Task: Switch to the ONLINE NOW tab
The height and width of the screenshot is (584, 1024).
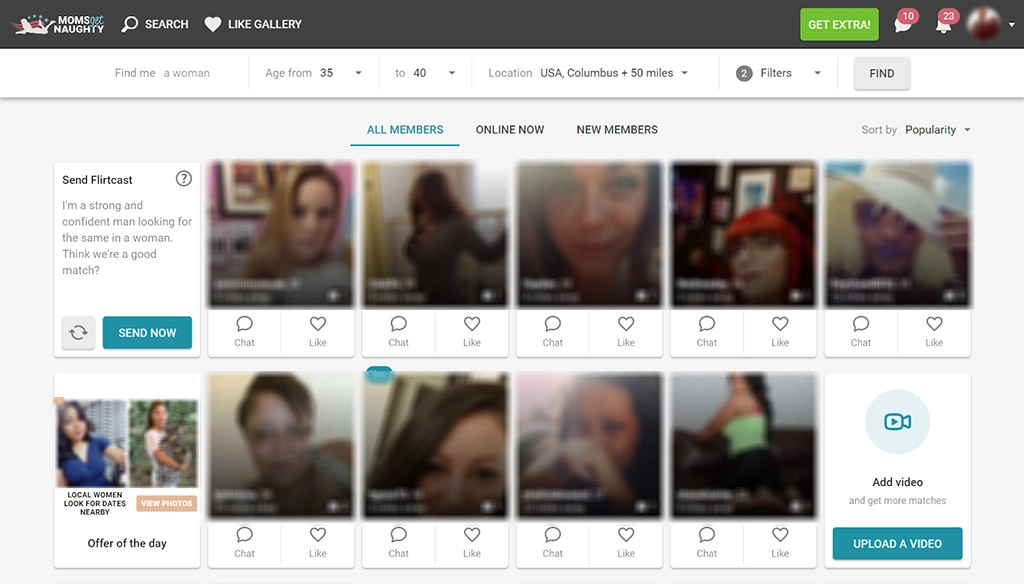Action: [509, 129]
